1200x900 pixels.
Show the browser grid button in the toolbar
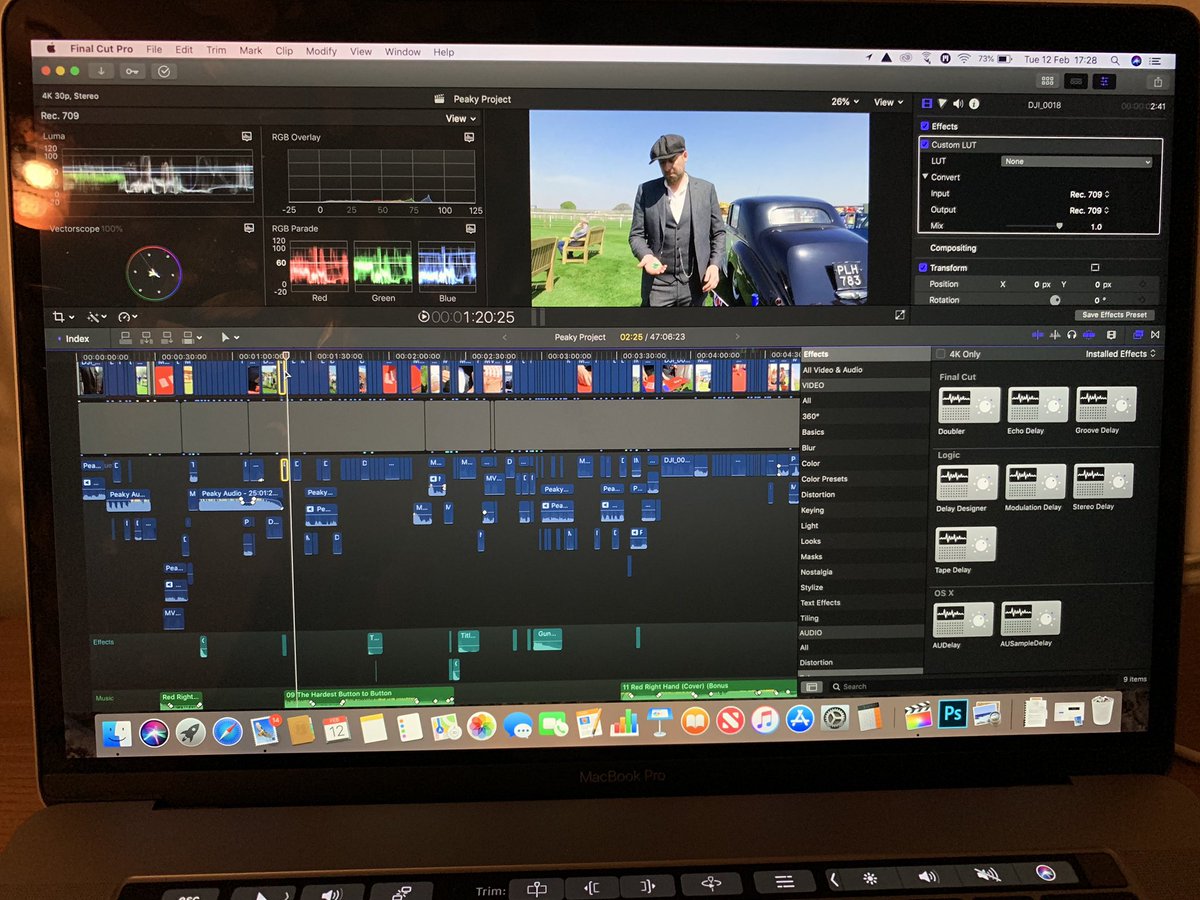(1048, 81)
